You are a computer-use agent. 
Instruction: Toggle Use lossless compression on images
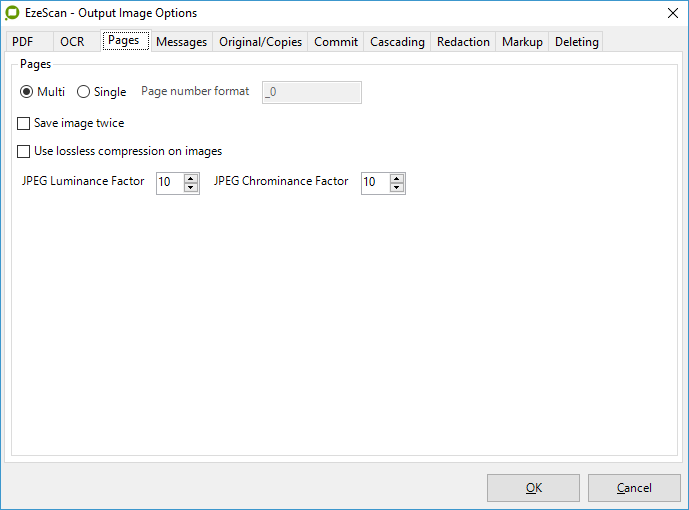coord(24,151)
